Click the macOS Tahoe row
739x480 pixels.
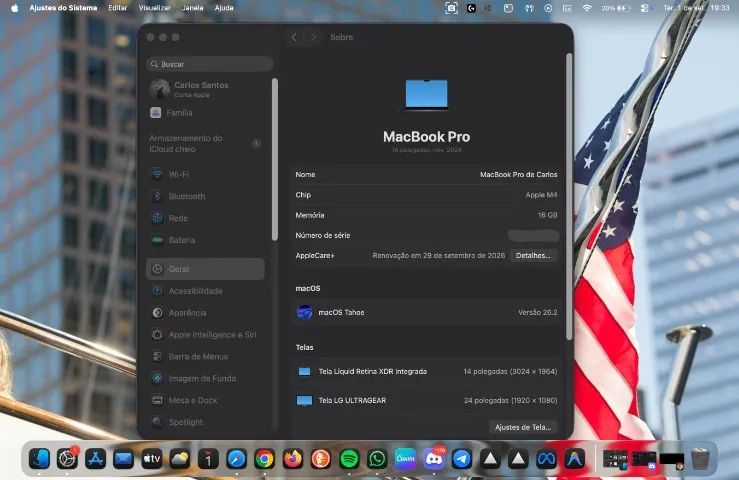tap(427, 312)
